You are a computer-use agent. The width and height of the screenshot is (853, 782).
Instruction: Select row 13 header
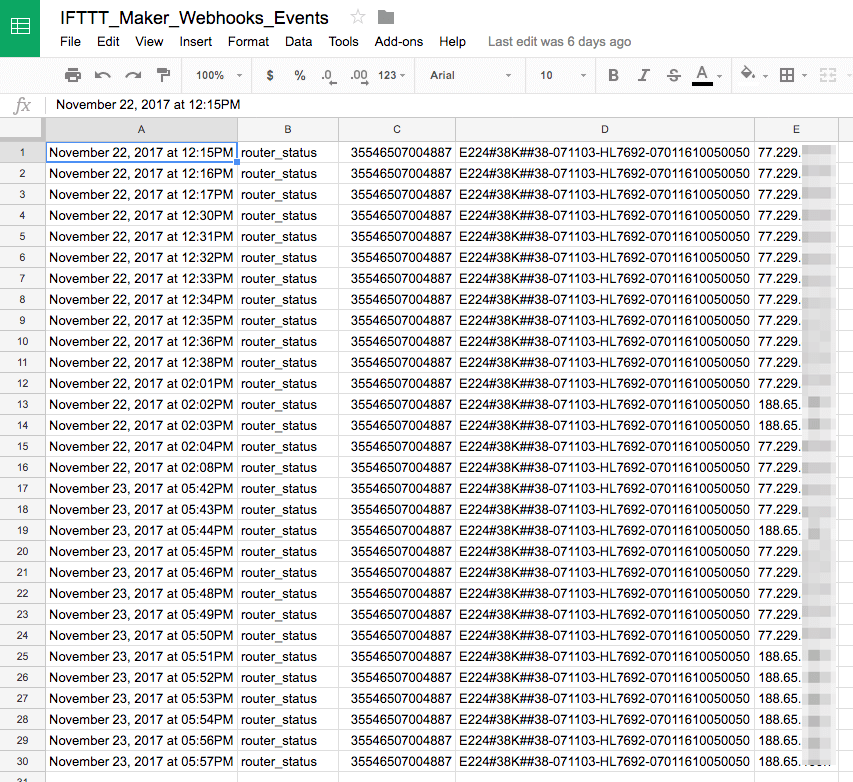22,404
